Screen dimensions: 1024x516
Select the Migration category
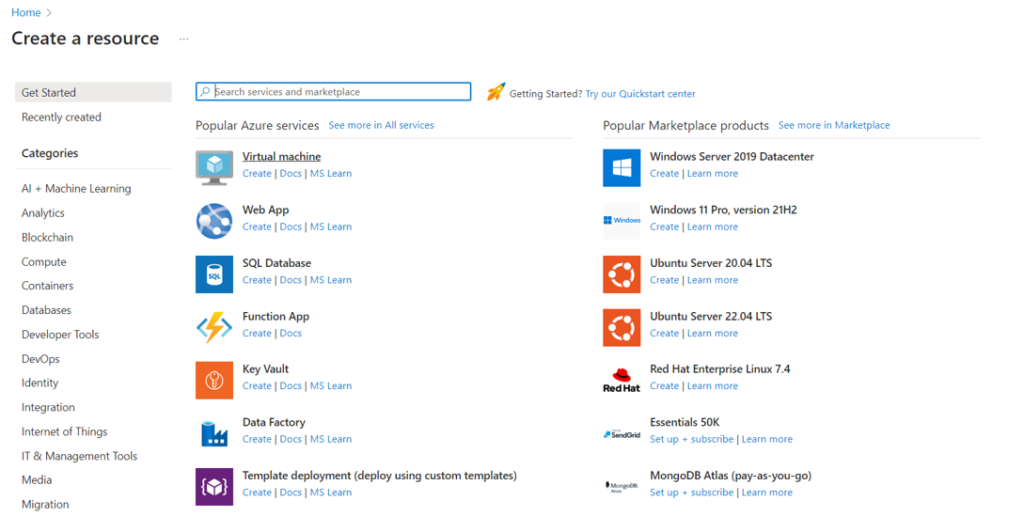click(45, 504)
